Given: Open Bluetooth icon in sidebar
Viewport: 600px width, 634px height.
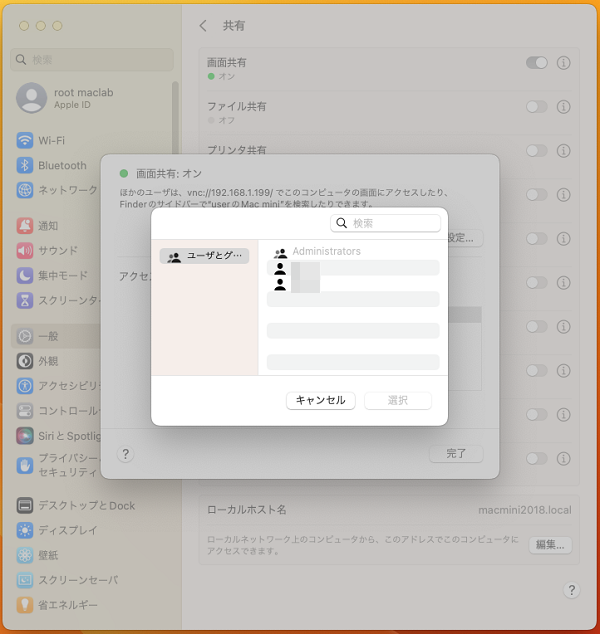Looking at the screenshot, I should [x=25, y=165].
